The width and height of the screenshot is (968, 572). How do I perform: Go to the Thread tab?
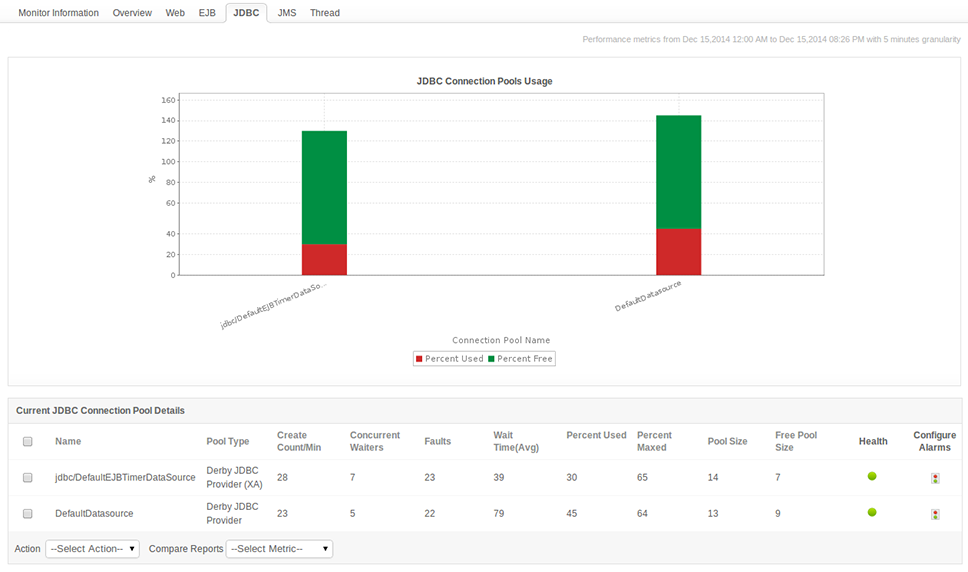coord(325,13)
